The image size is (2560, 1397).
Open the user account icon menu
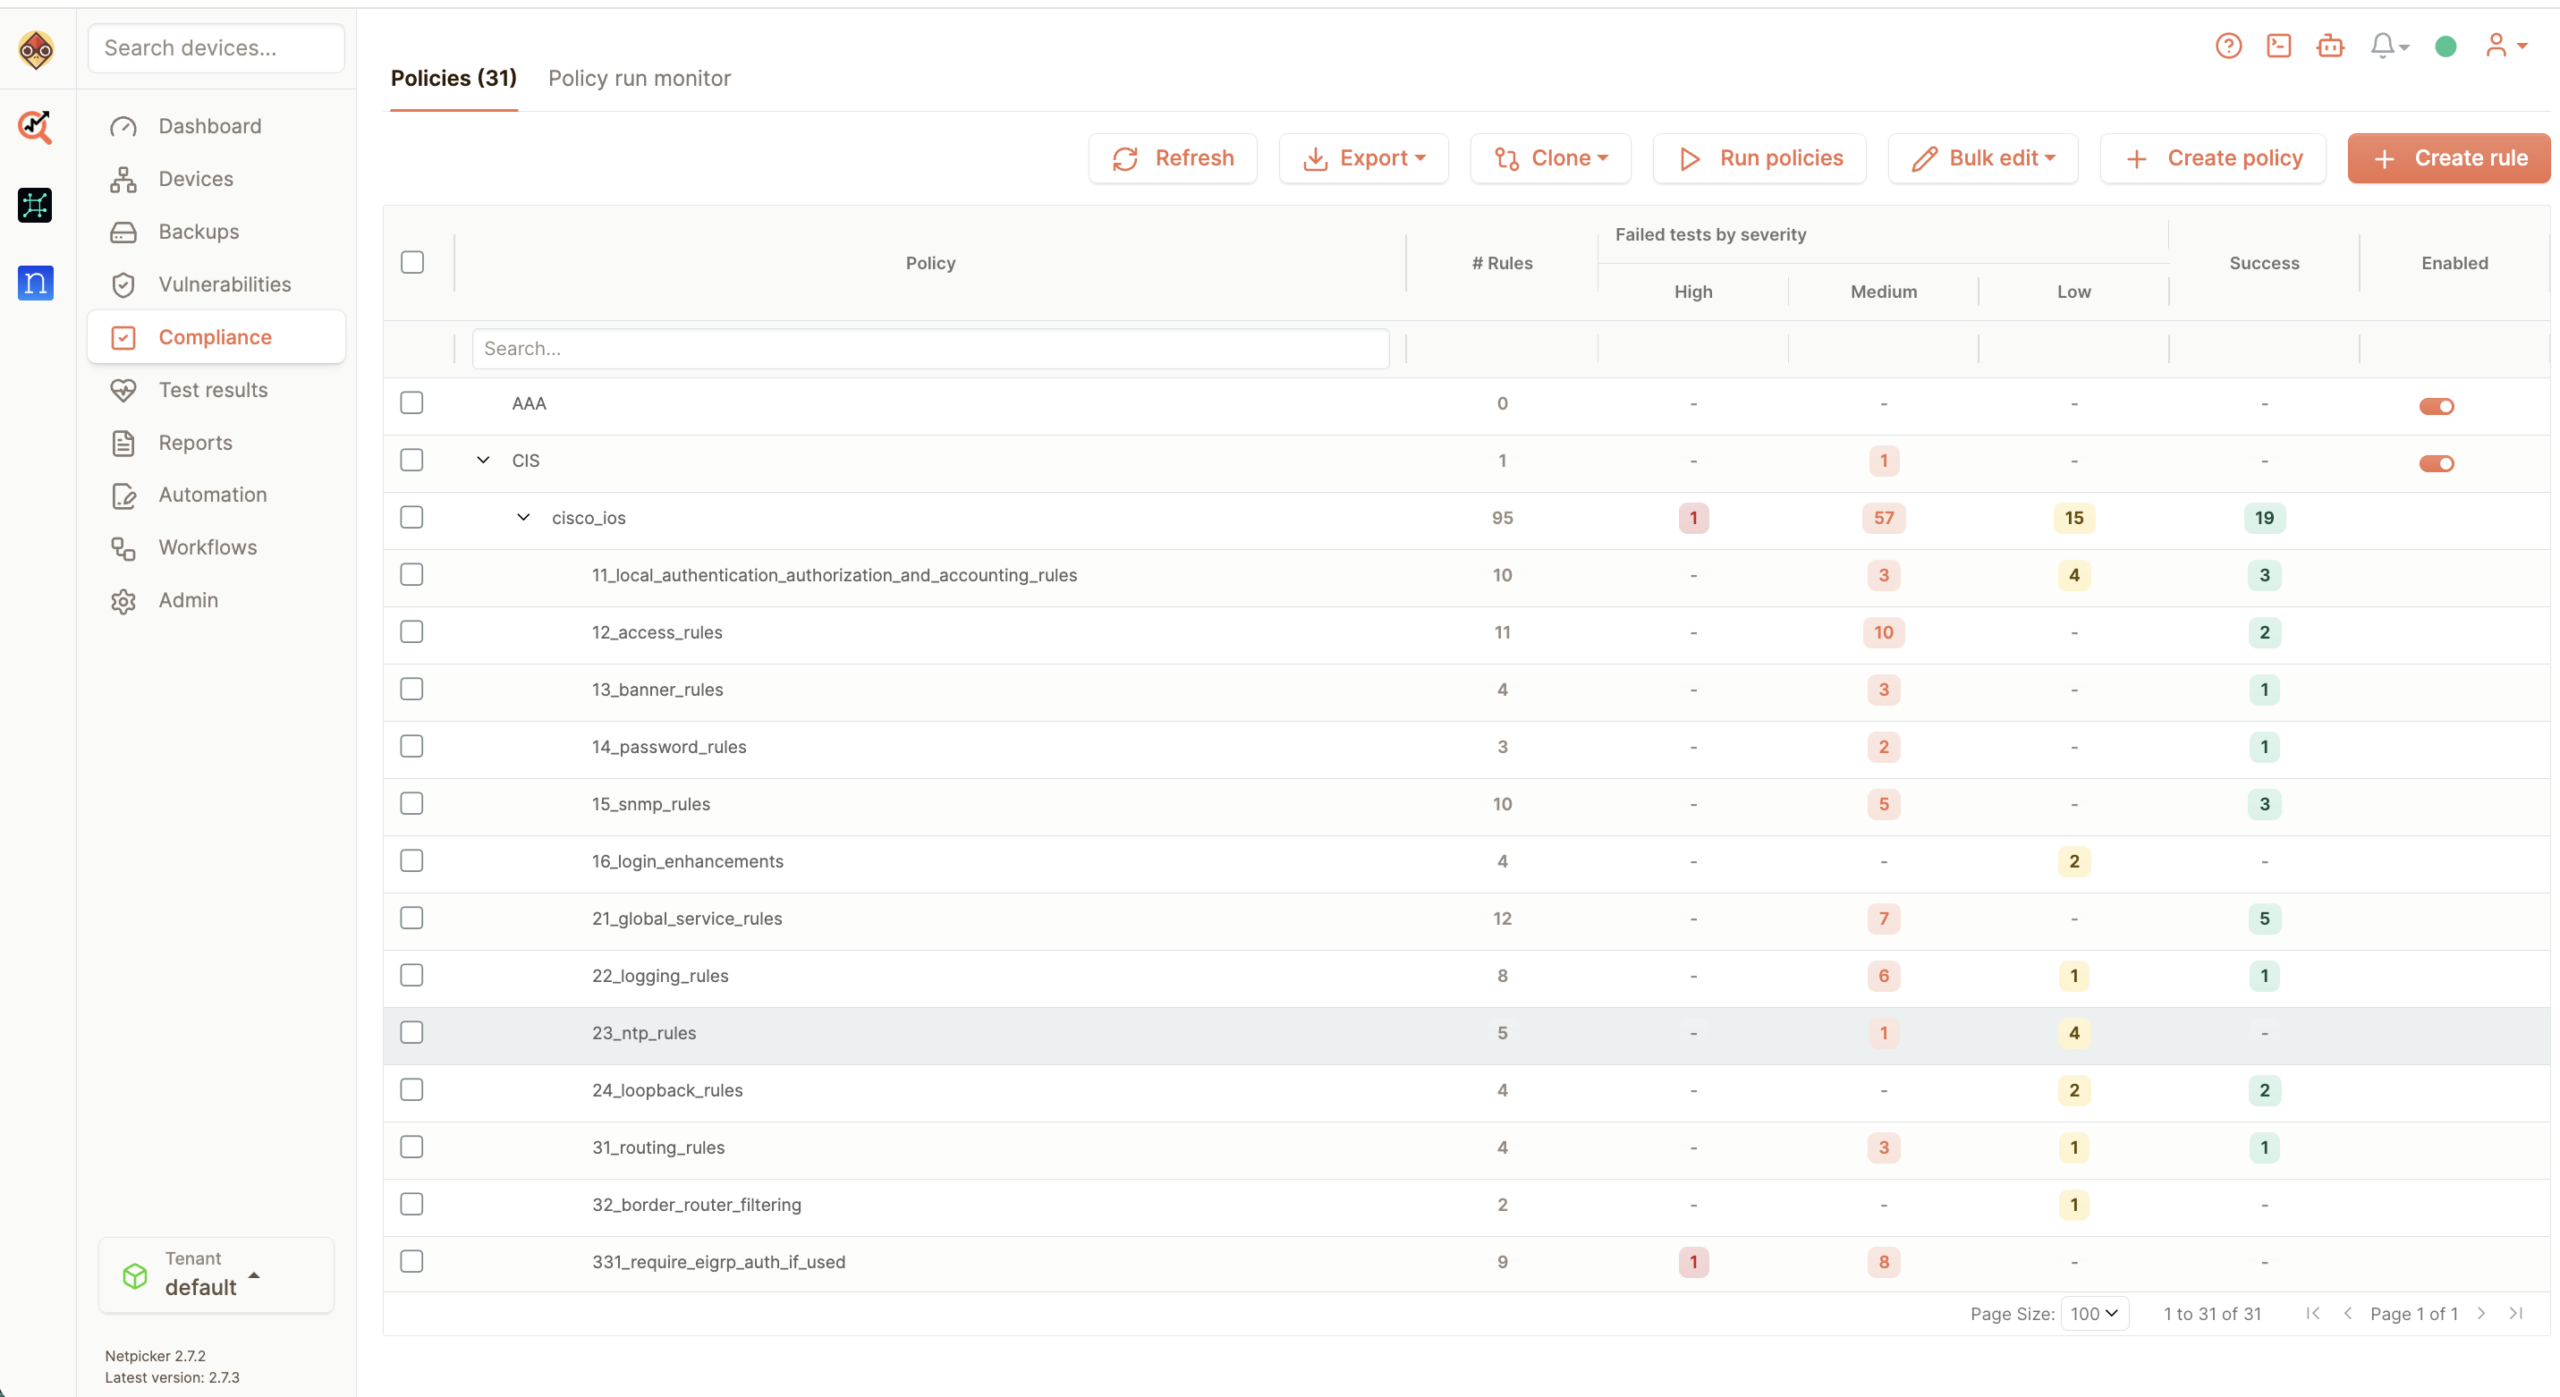coord(2505,46)
